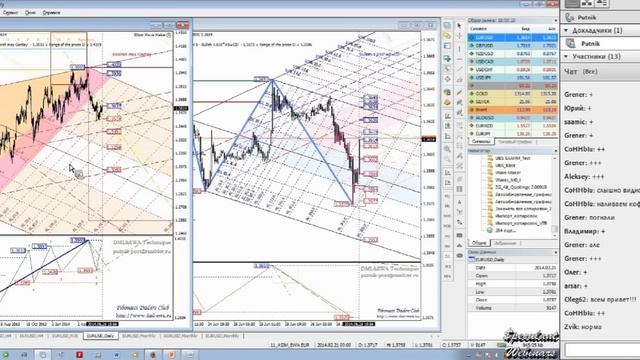Viewport: 640px width, 360px height.
Task: Select the GBPUSD row in Market Watch
Action: [512, 46]
